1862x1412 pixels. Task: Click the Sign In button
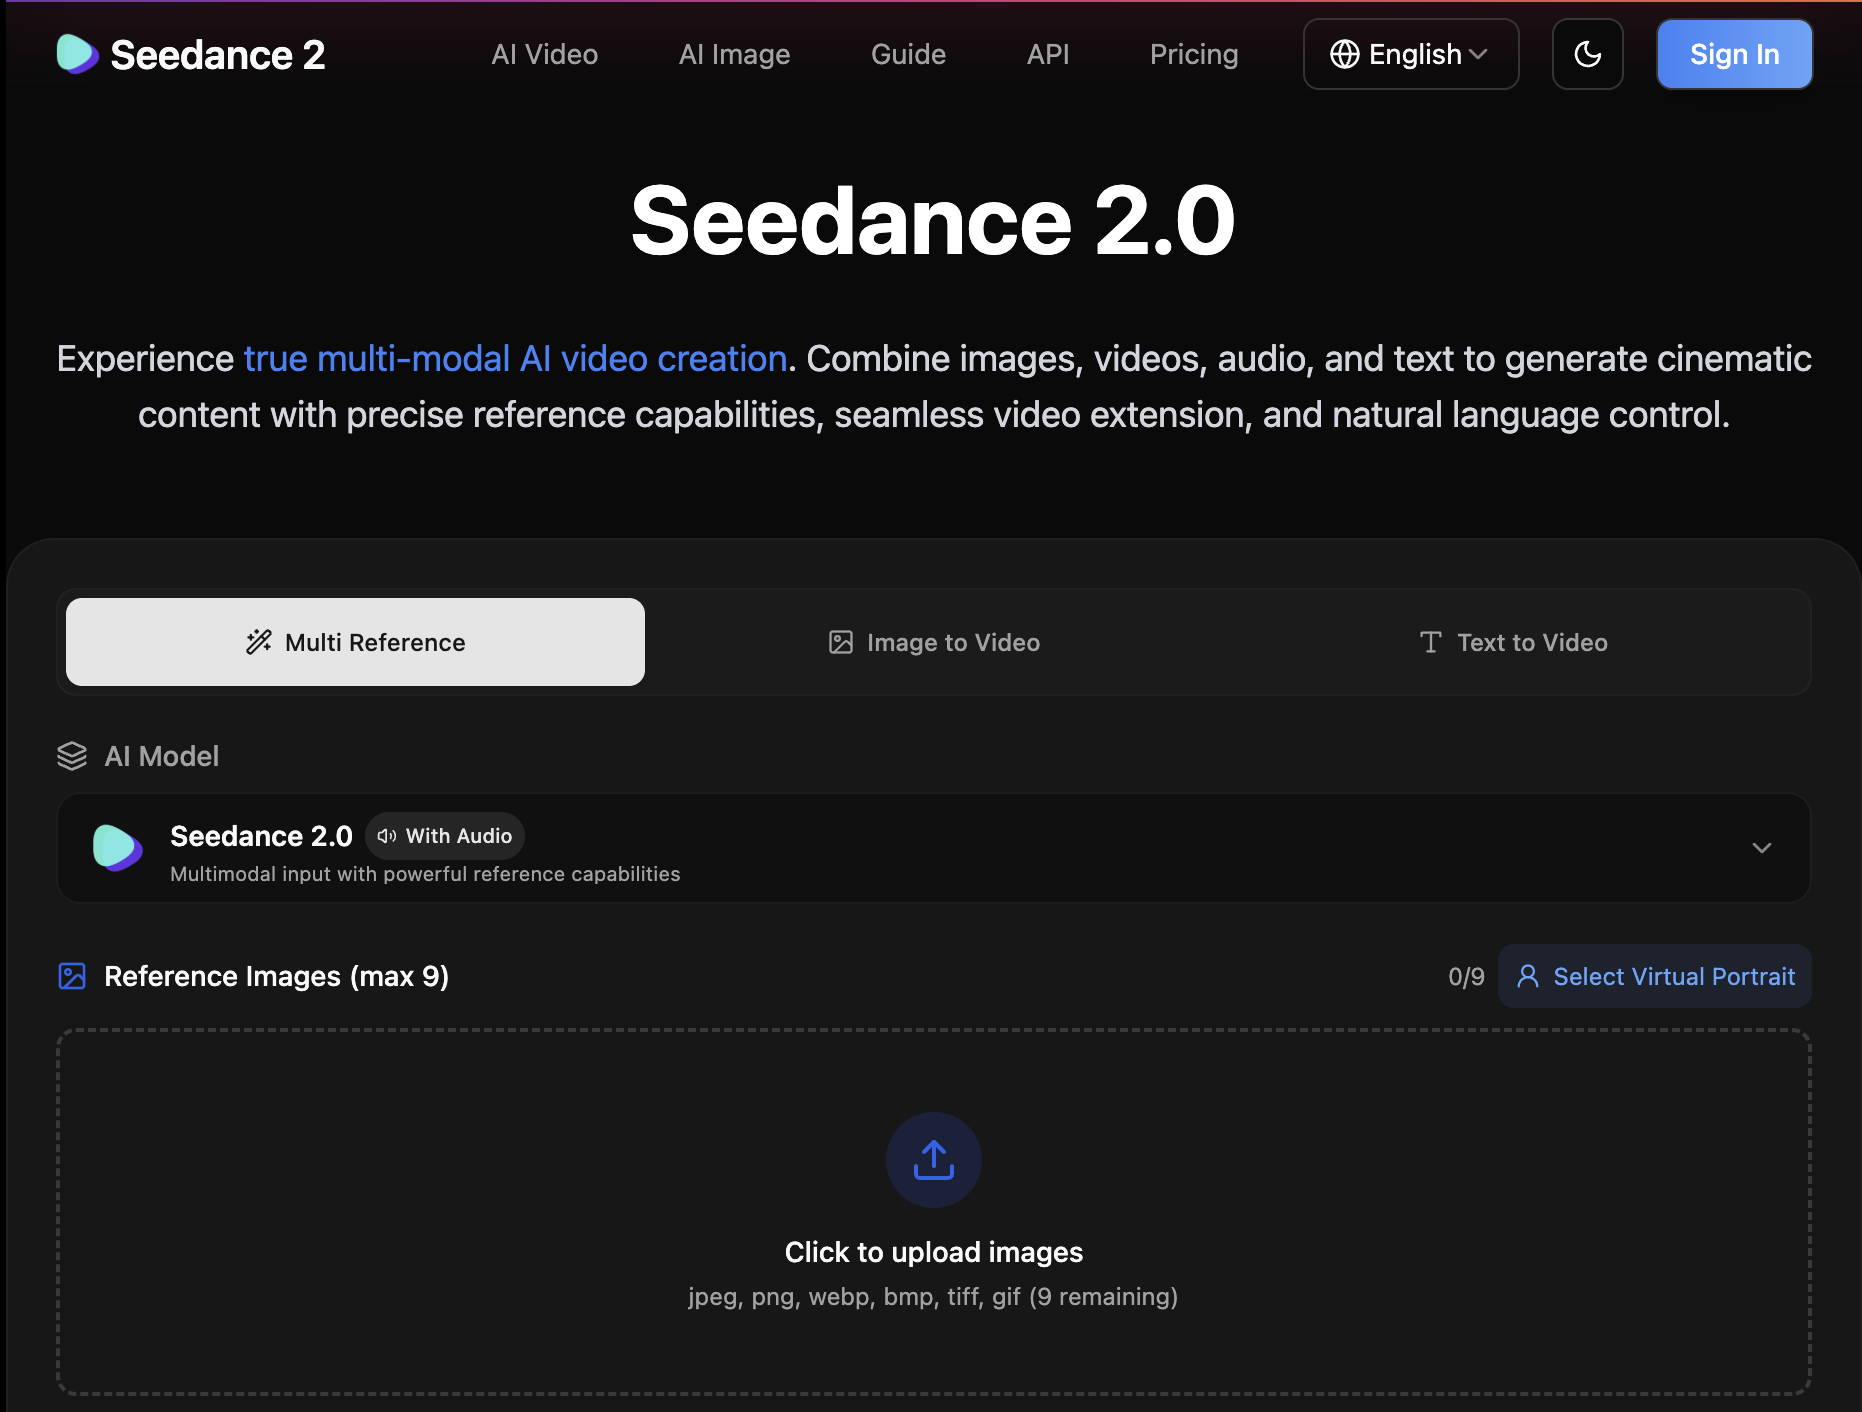(x=1734, y=54)
